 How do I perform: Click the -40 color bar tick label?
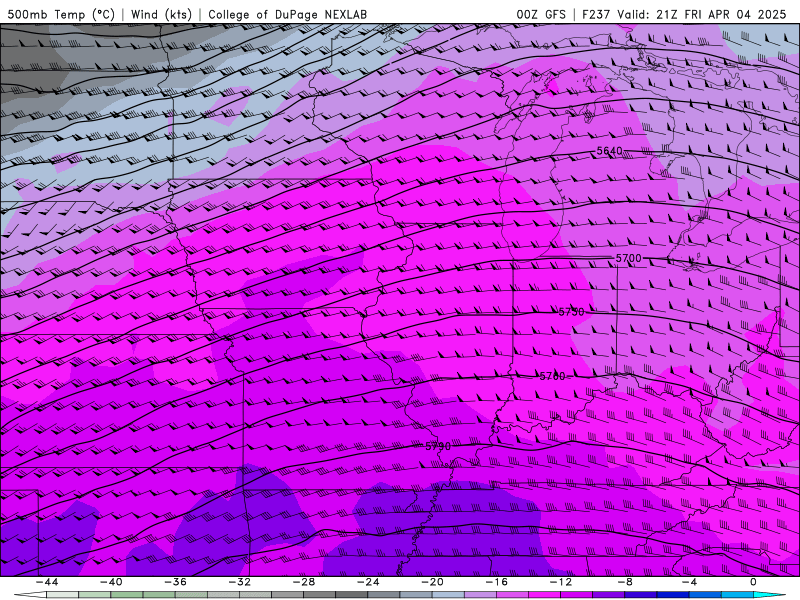[x=111, y=582]
